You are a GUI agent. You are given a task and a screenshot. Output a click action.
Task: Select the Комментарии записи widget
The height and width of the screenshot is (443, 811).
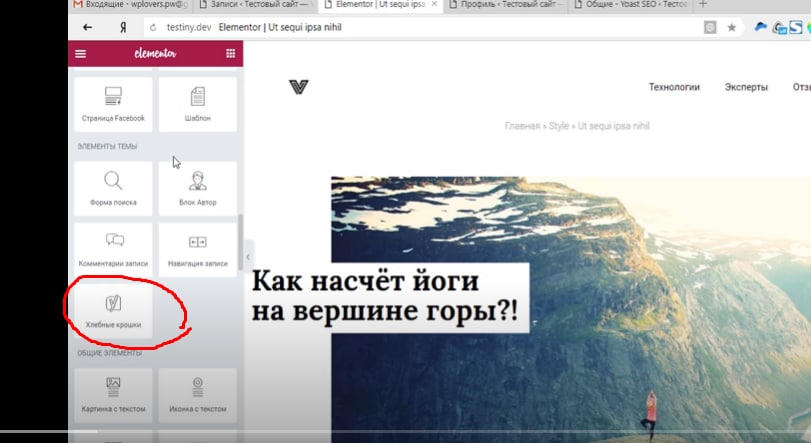tap(113, 250)
